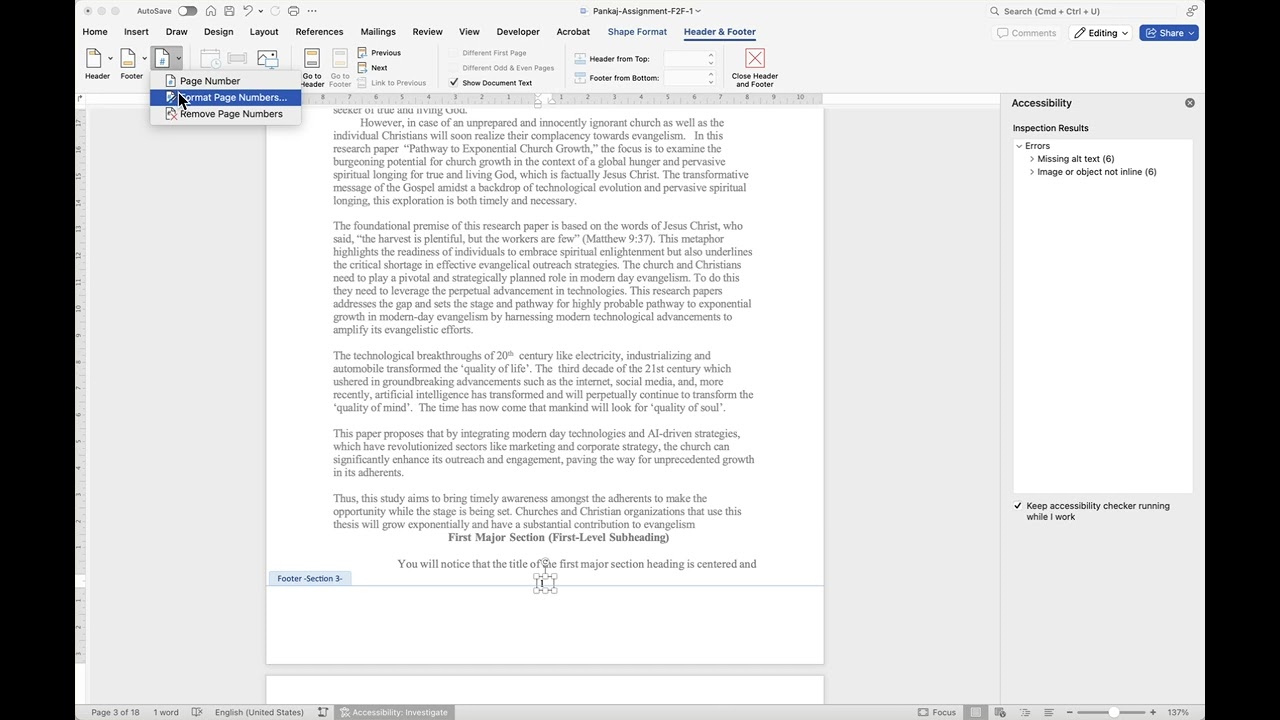The width and height of the screenshot is (1280, 720).
Task: Open the more options ellipsis in title bar
Action: (x=312, y=11)
